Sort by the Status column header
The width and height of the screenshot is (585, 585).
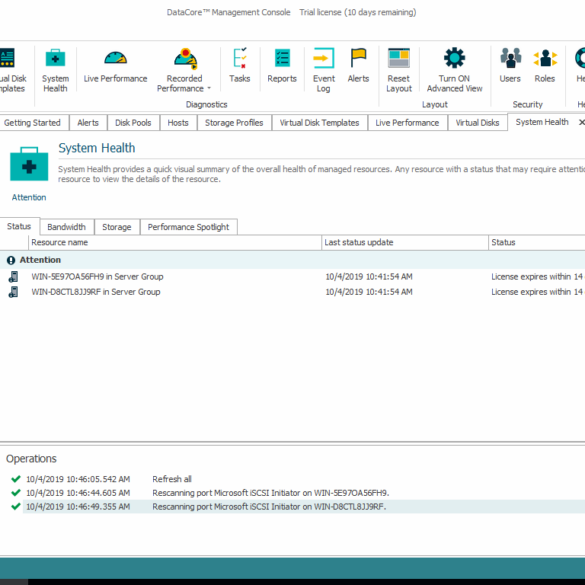pos(537,243)
